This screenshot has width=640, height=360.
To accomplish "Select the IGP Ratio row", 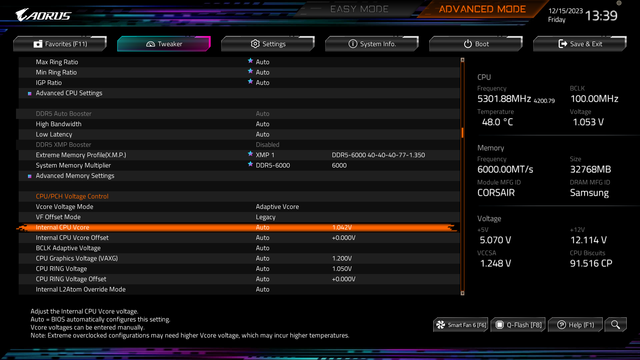I will [x=239, y=82].
